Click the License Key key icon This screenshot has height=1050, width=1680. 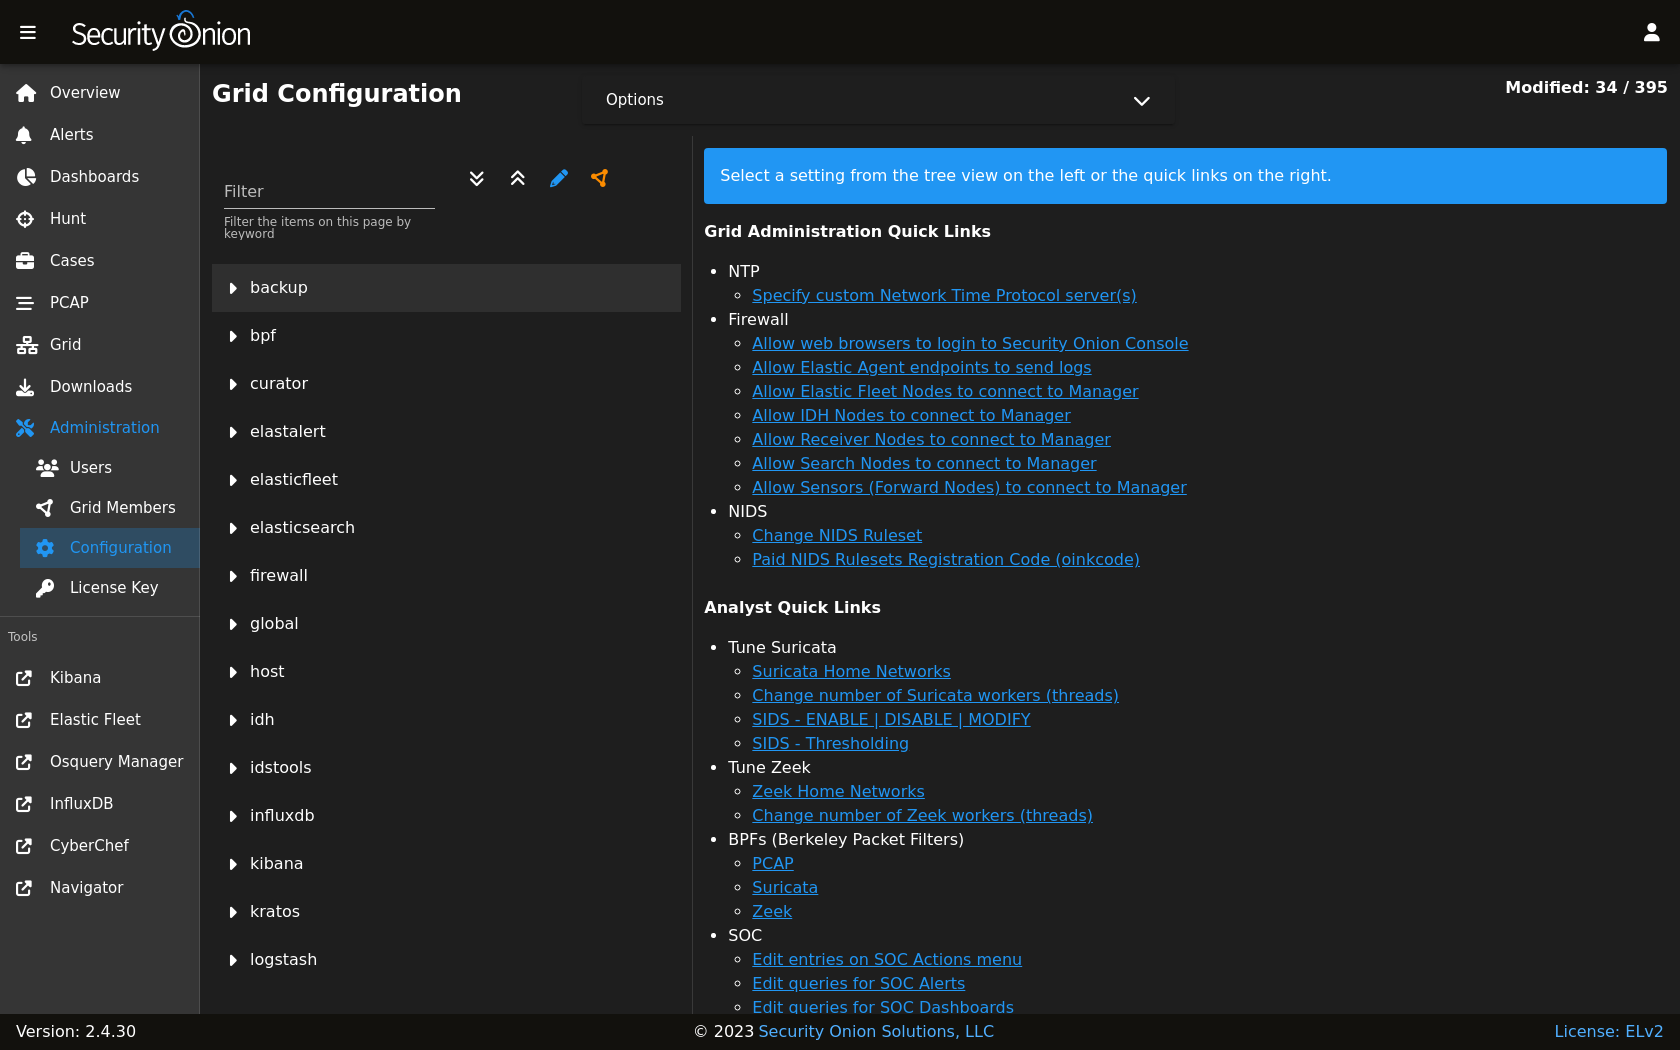(x=45, y=588)
